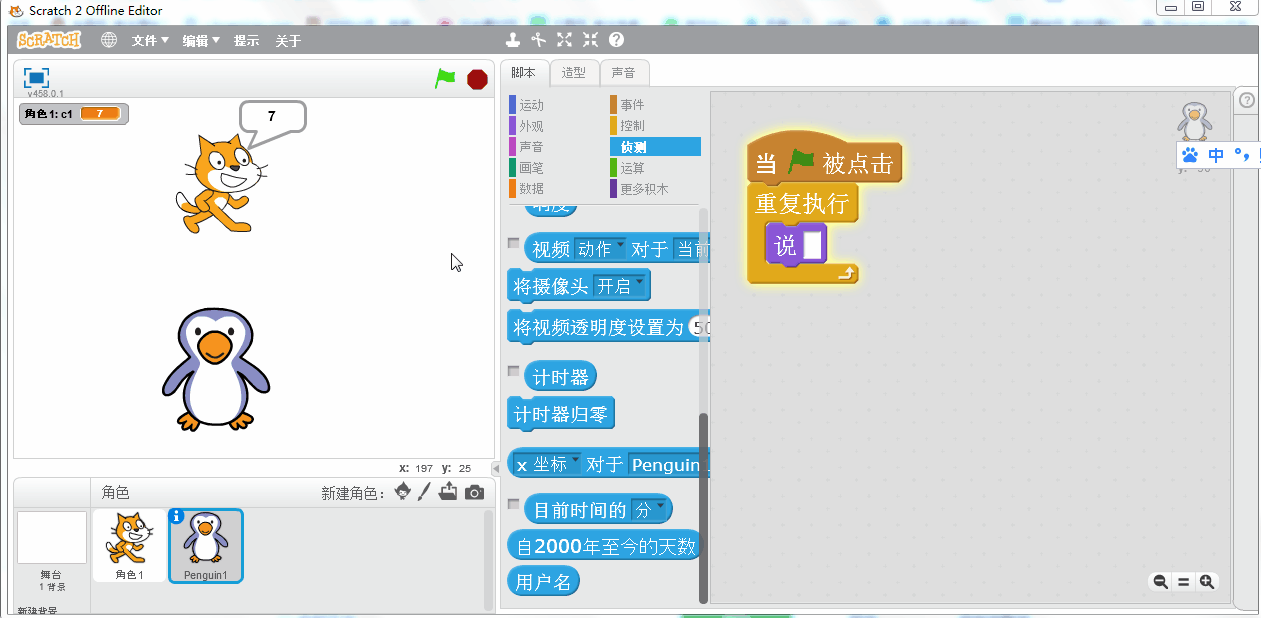Open block help question tool
1261x618 pixels.
[x=616, y=40]
